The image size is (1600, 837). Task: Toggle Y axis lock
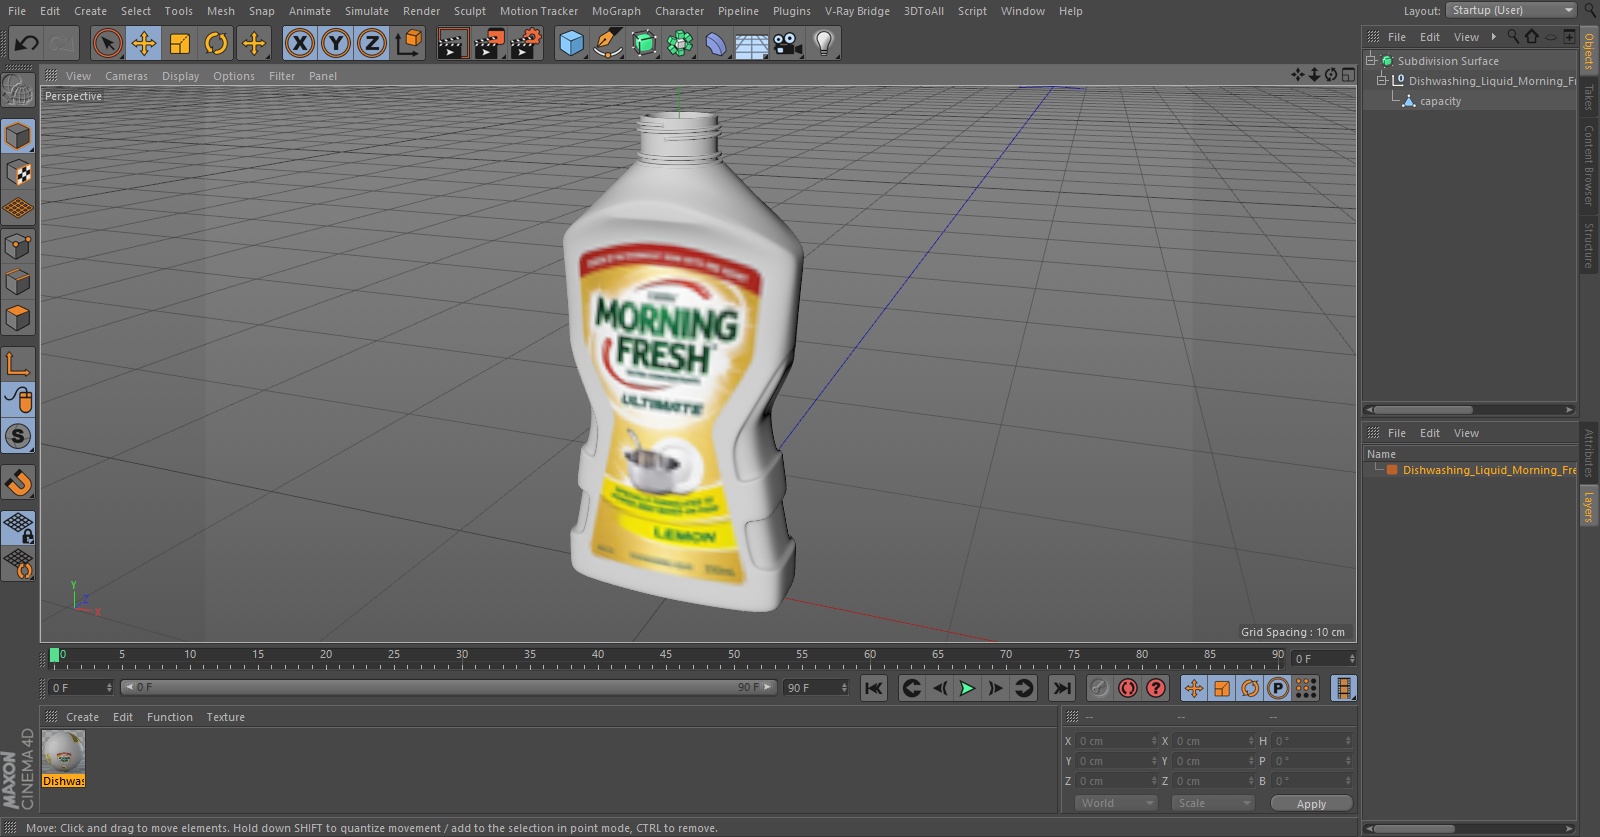pos(336,43)
